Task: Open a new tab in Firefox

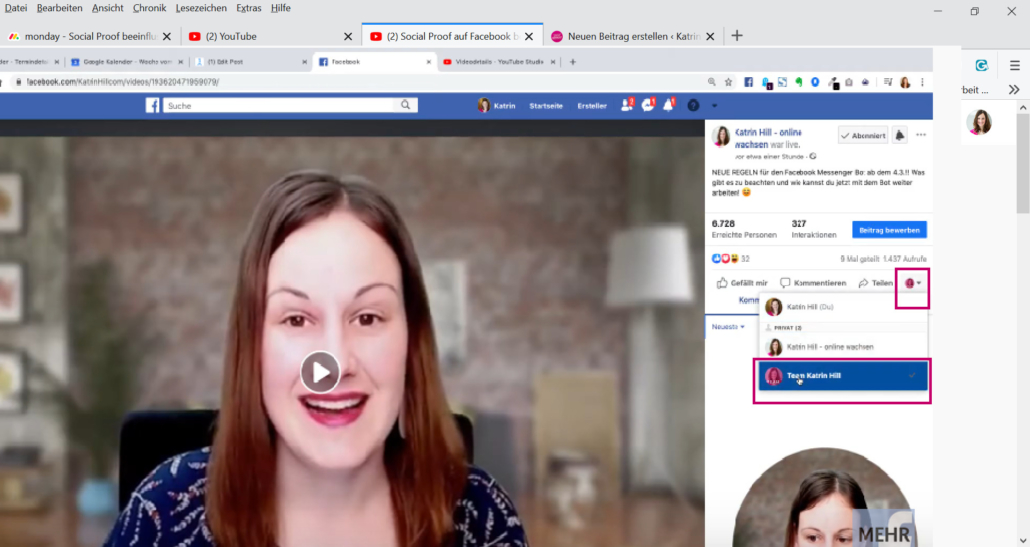Action: [x=737, y=35]
